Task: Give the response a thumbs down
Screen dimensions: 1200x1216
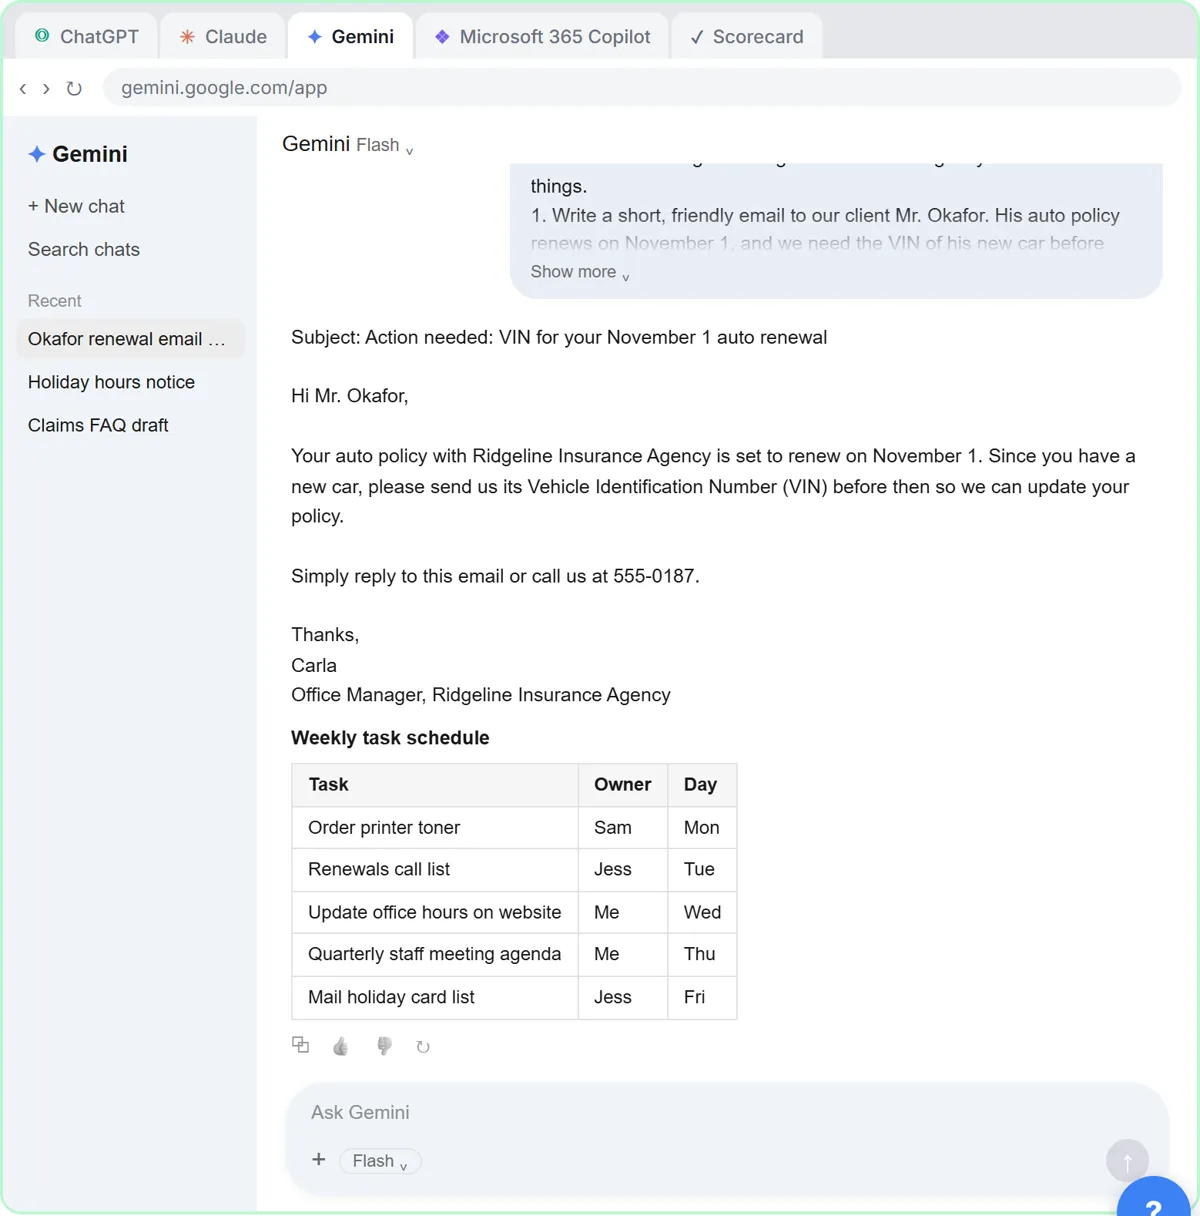Action: [x=384, y=1046]
